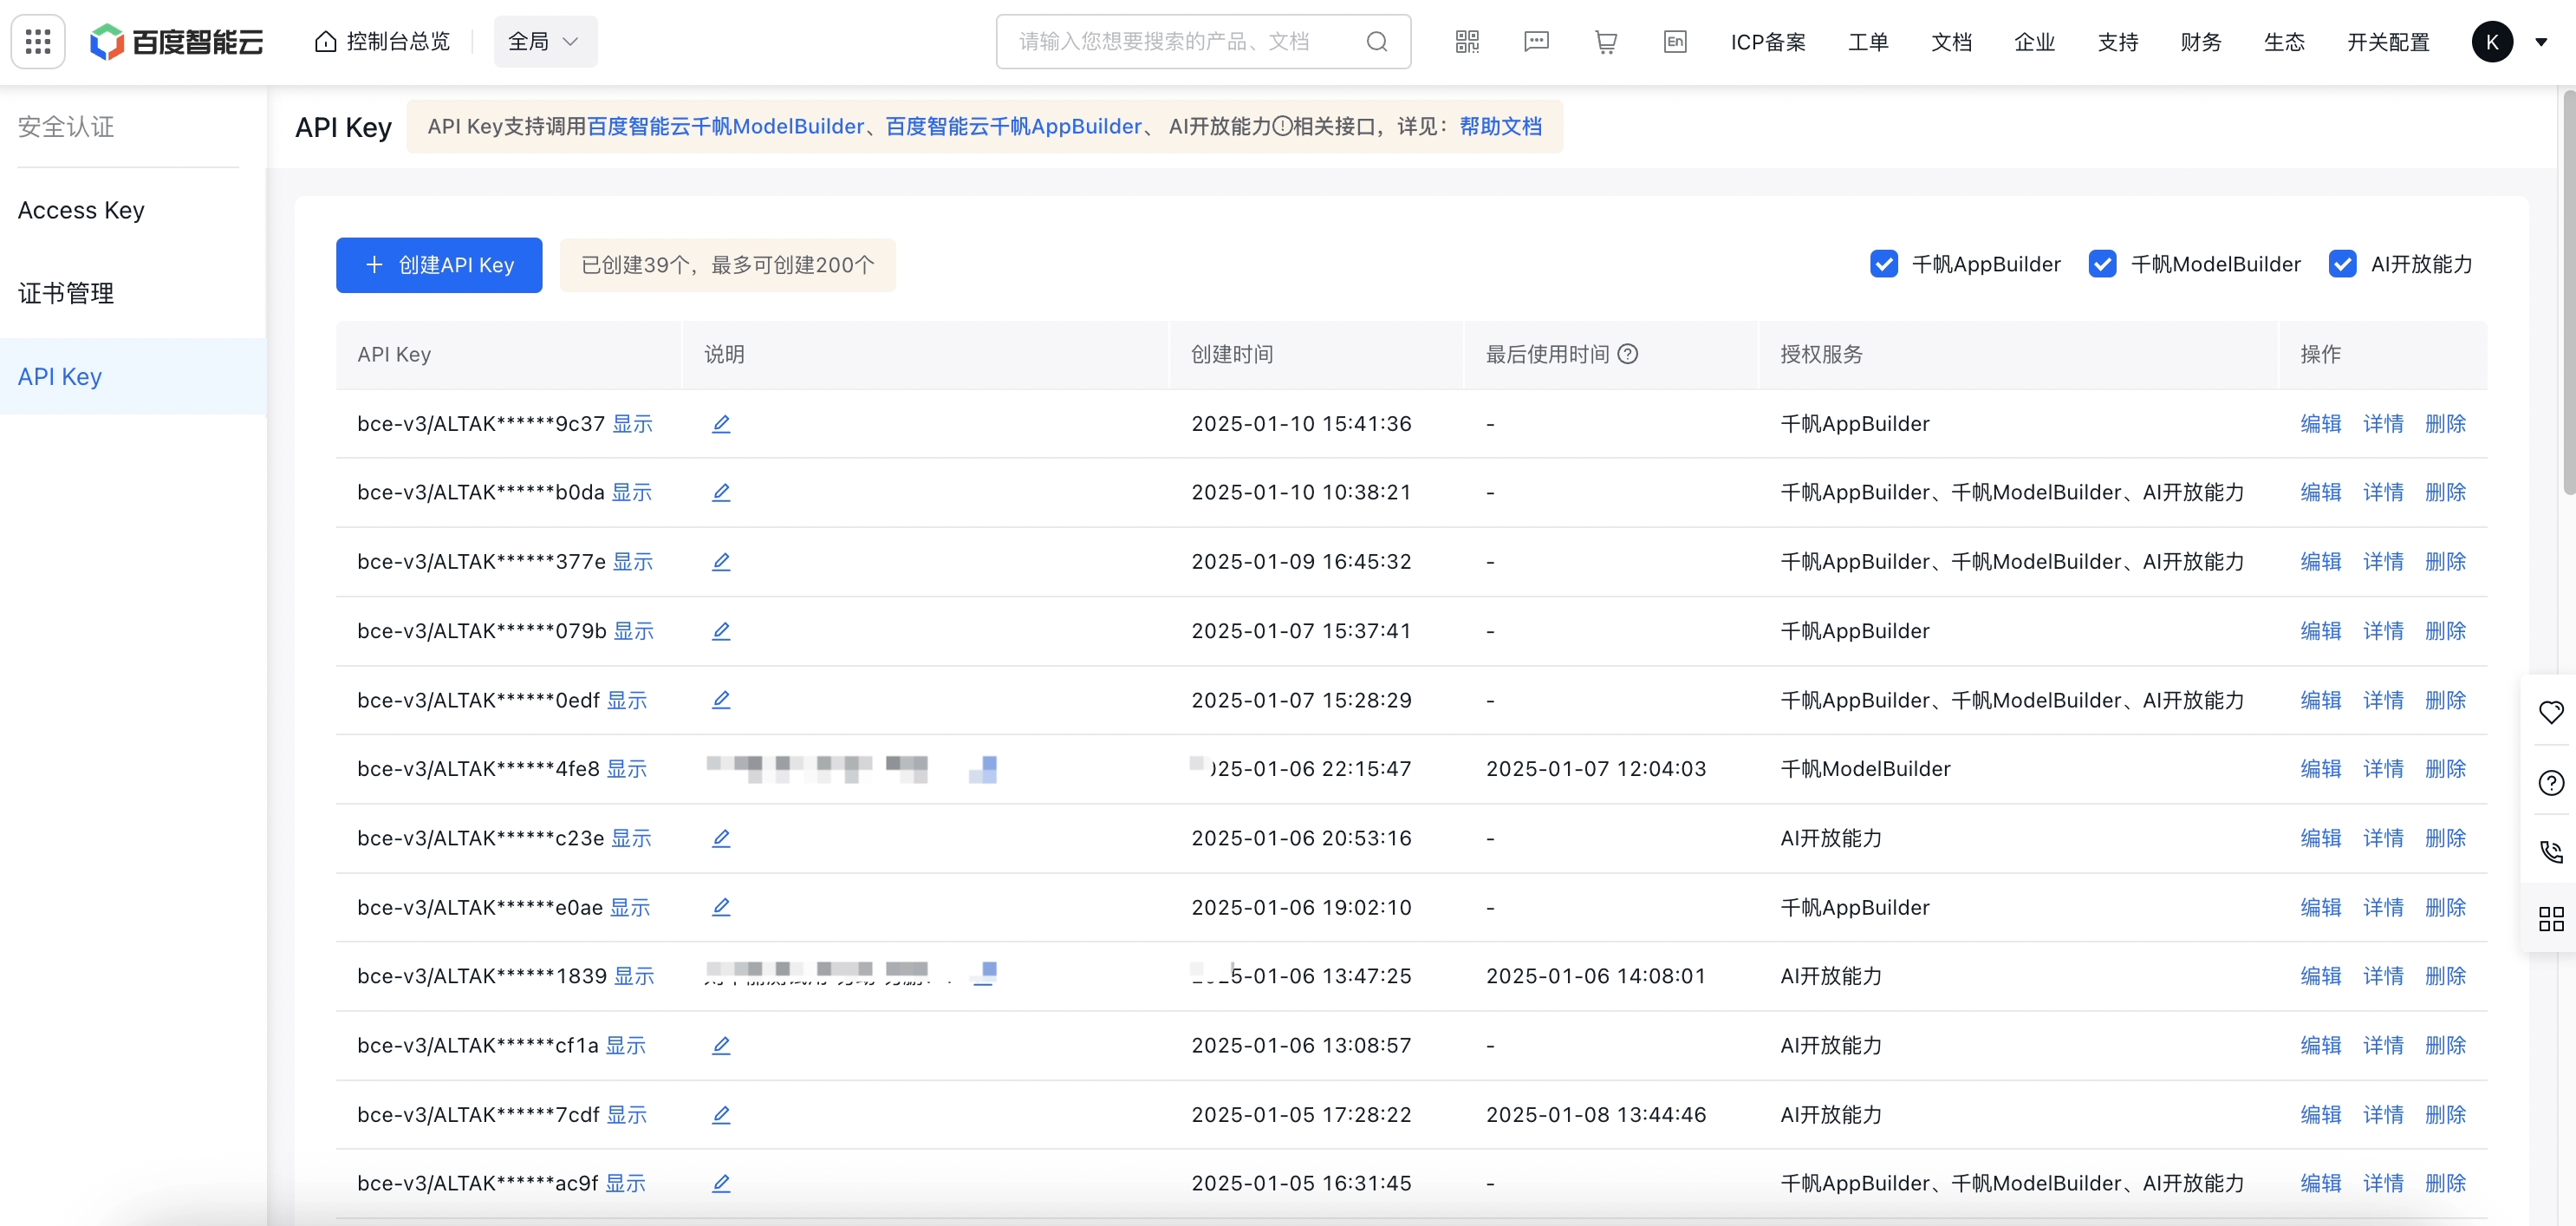Select 证书管理 in sidebar
2576x1226 pixels.
pyautogui.click(x=66, y=293)
